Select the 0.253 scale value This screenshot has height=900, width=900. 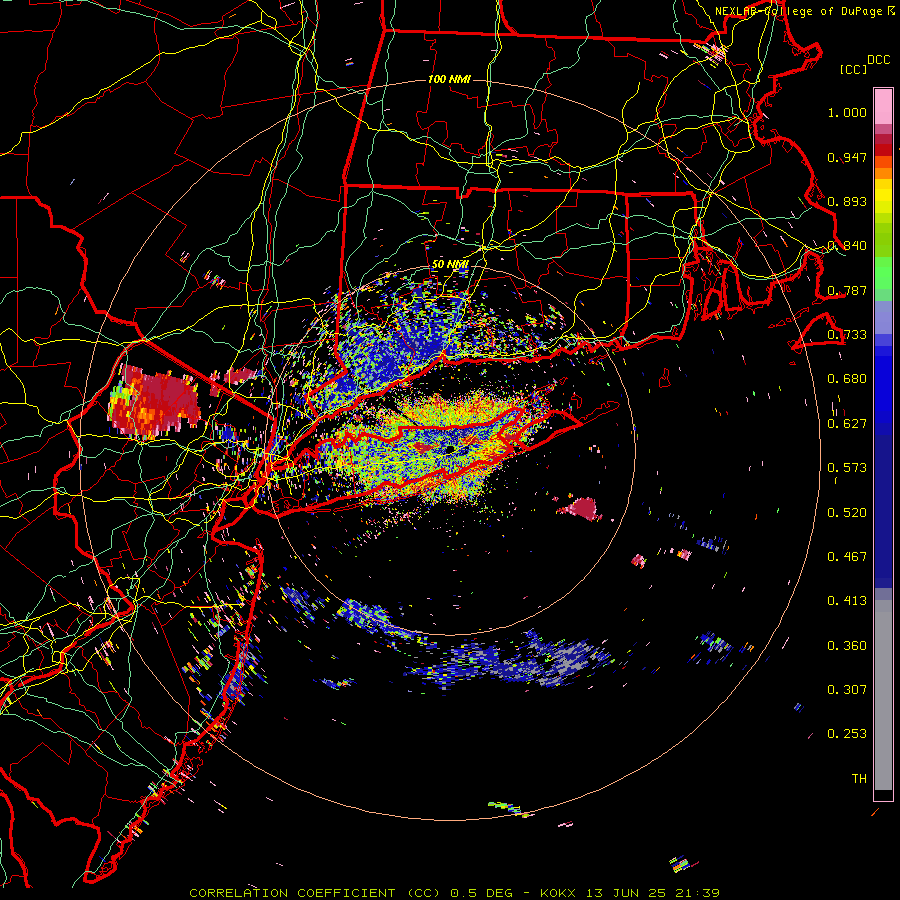point(847,734)
